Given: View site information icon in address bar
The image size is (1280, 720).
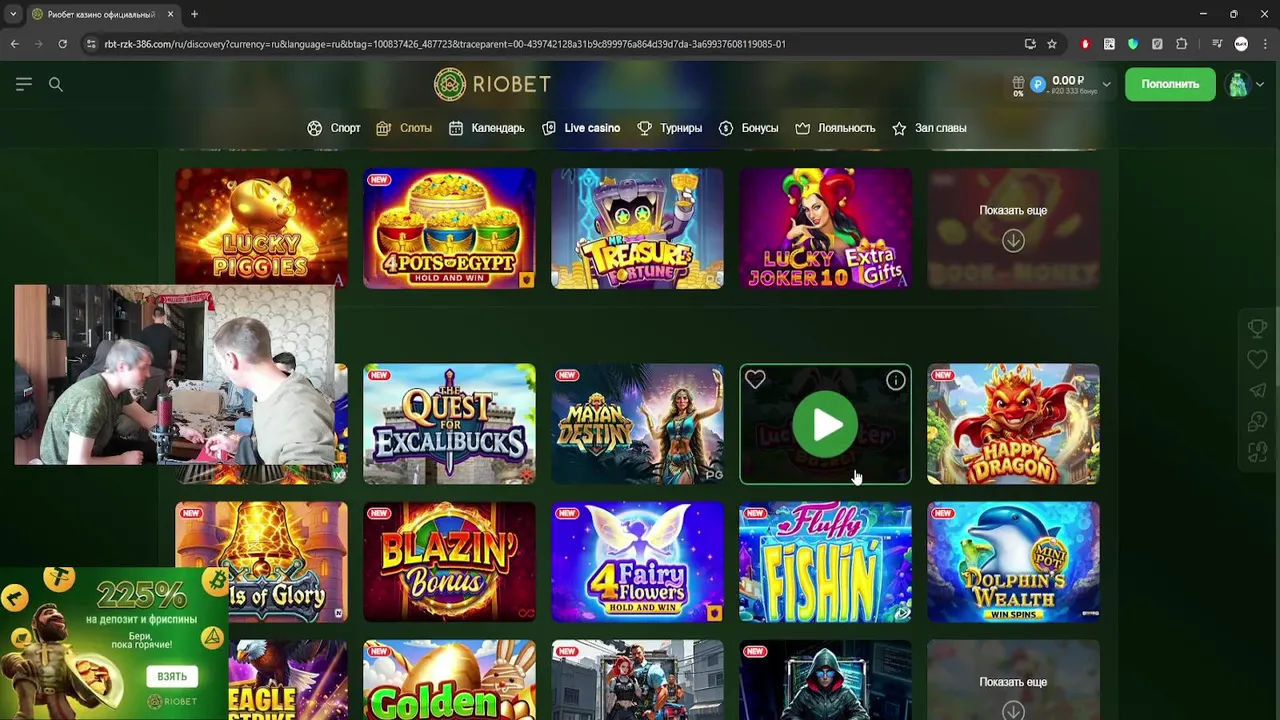Looking at the screenshot, I should (91, 44).
